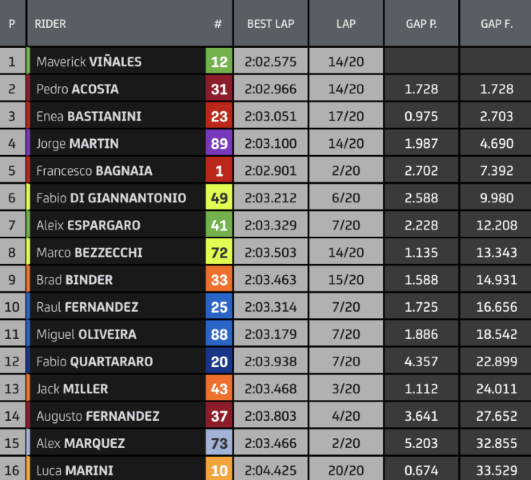
Task: Click the BEST LAP column header
Action: (x=271, y=24)
